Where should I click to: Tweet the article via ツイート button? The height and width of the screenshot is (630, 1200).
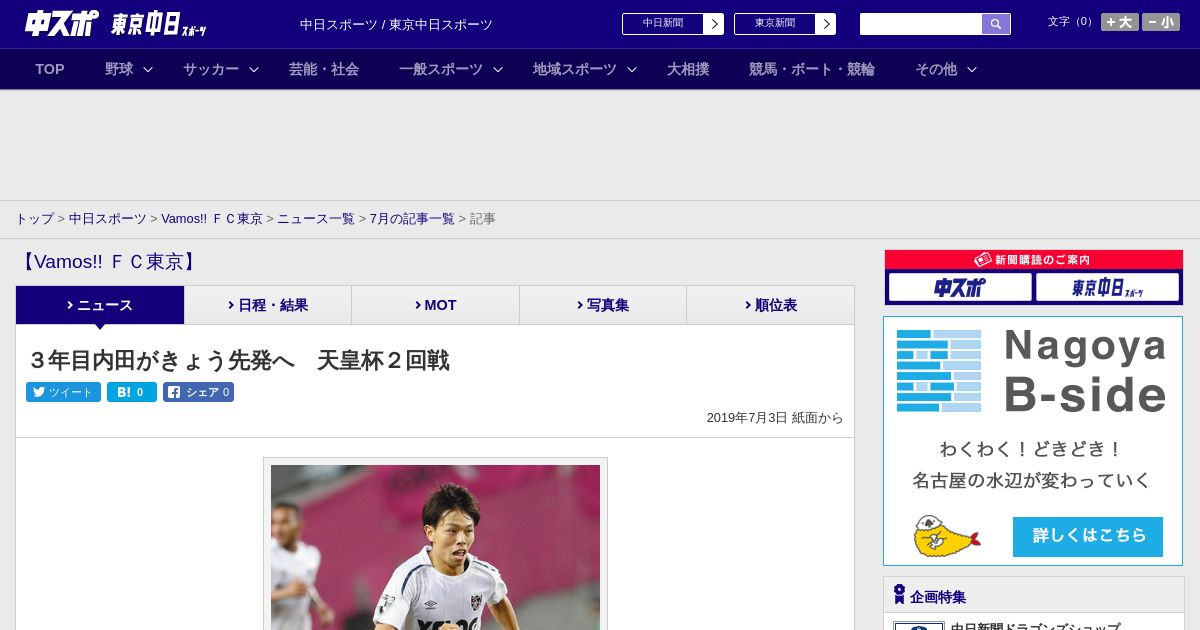point(63,392)
